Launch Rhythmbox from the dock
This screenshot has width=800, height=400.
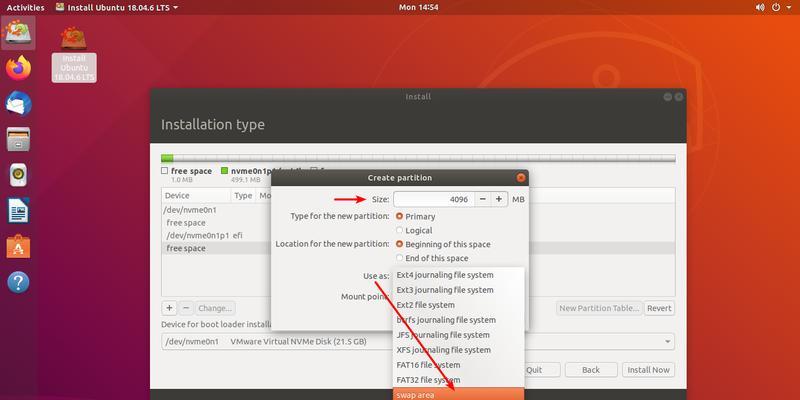tap(18, 175)
